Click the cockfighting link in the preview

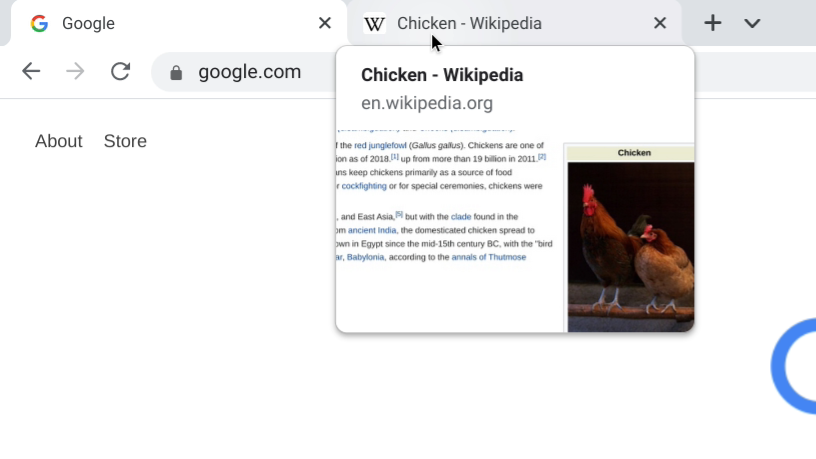point(368,186)
